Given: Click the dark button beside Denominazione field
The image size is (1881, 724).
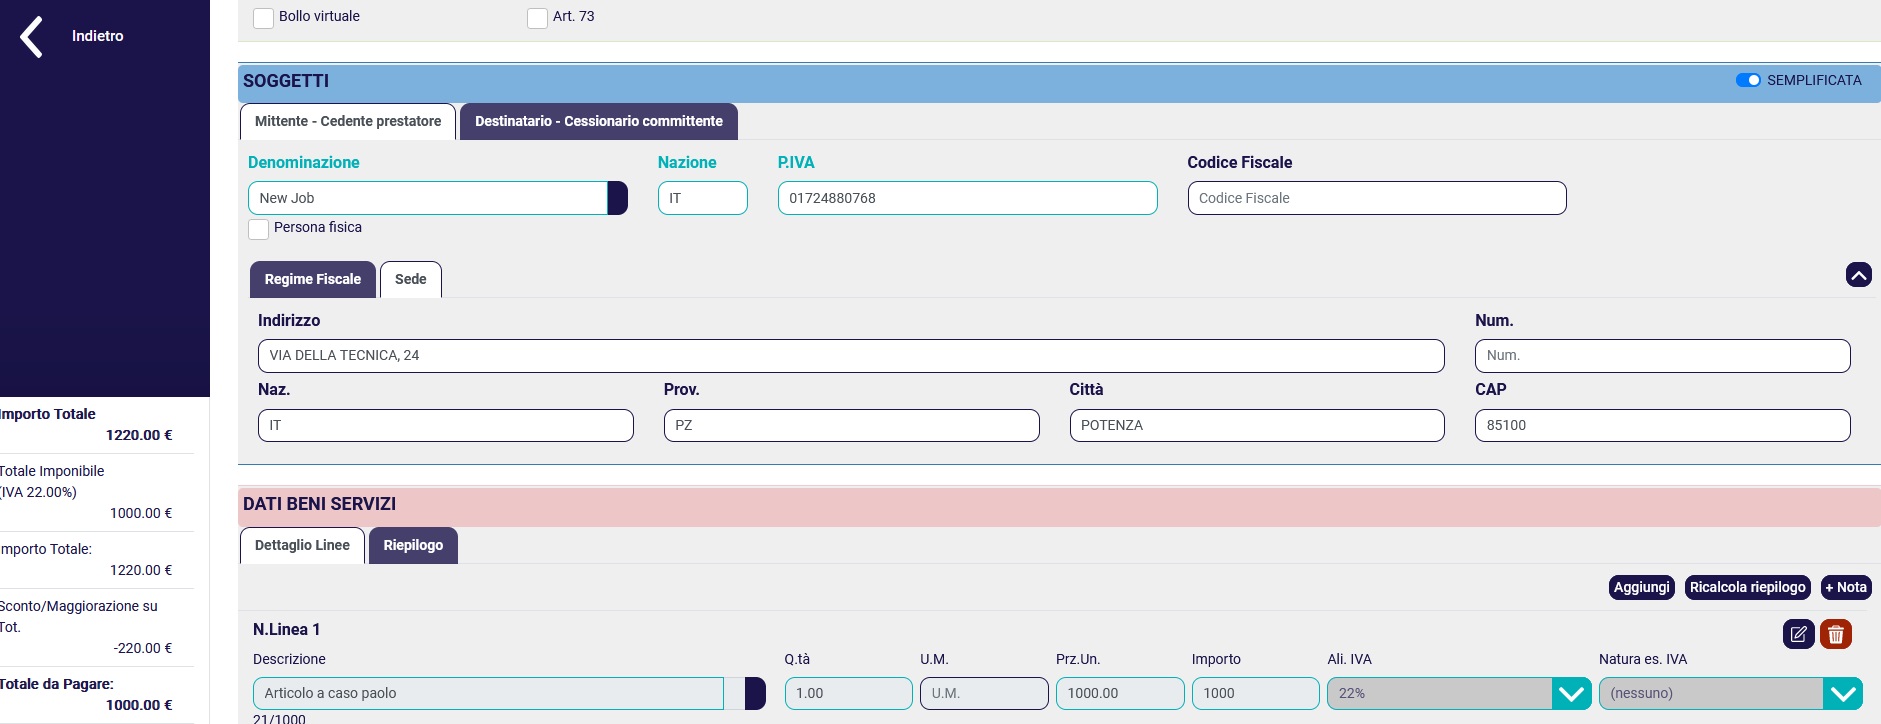Looking at the screenshot, I should 618,198.
